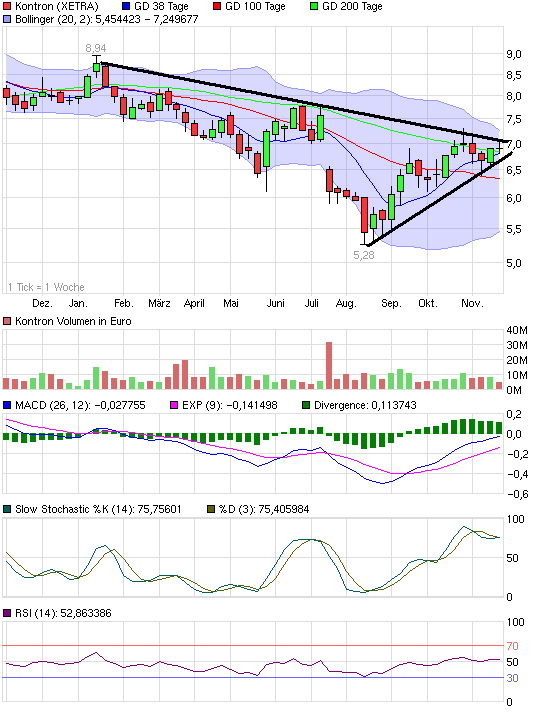
Task: Click the green Divergence legend swatch
Action: (306, 405)
